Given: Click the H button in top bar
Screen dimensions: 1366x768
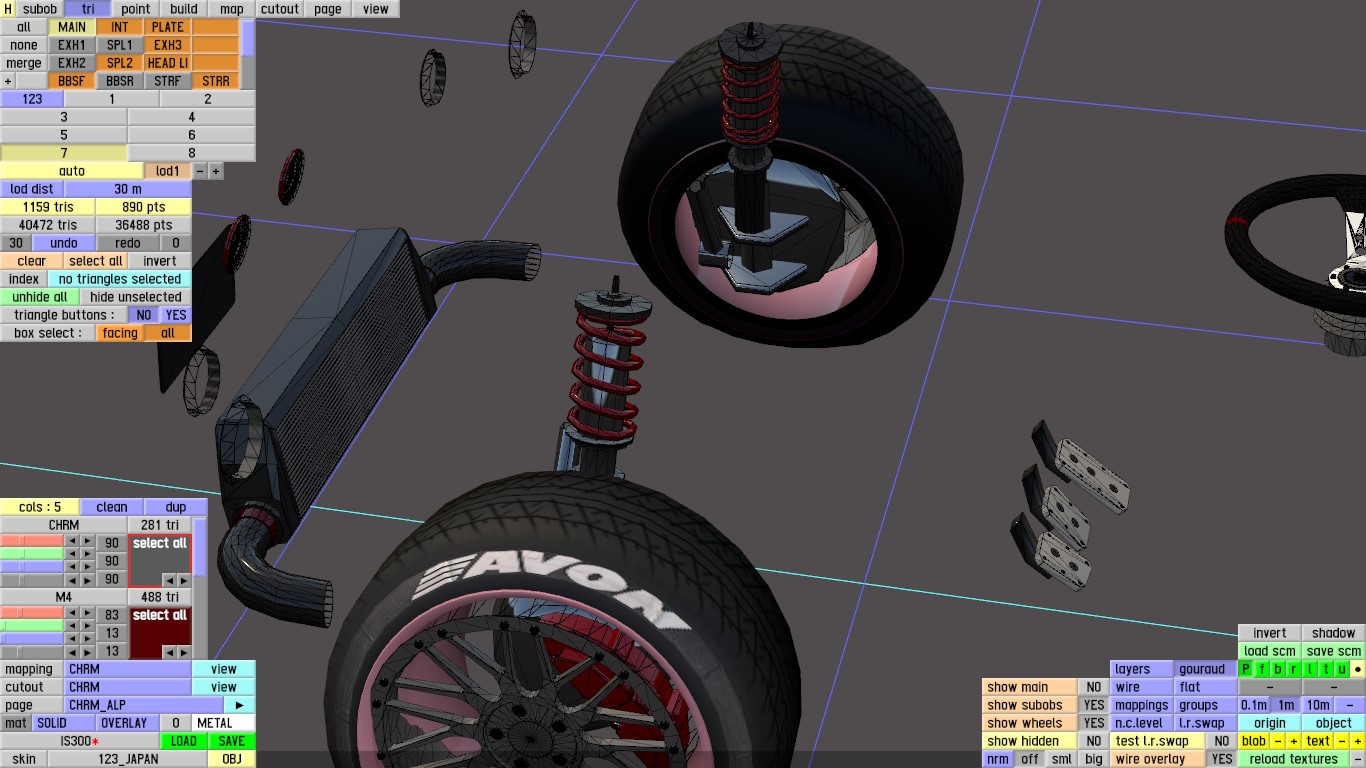Looking at the screenshot, I should [x=8, y=9].
